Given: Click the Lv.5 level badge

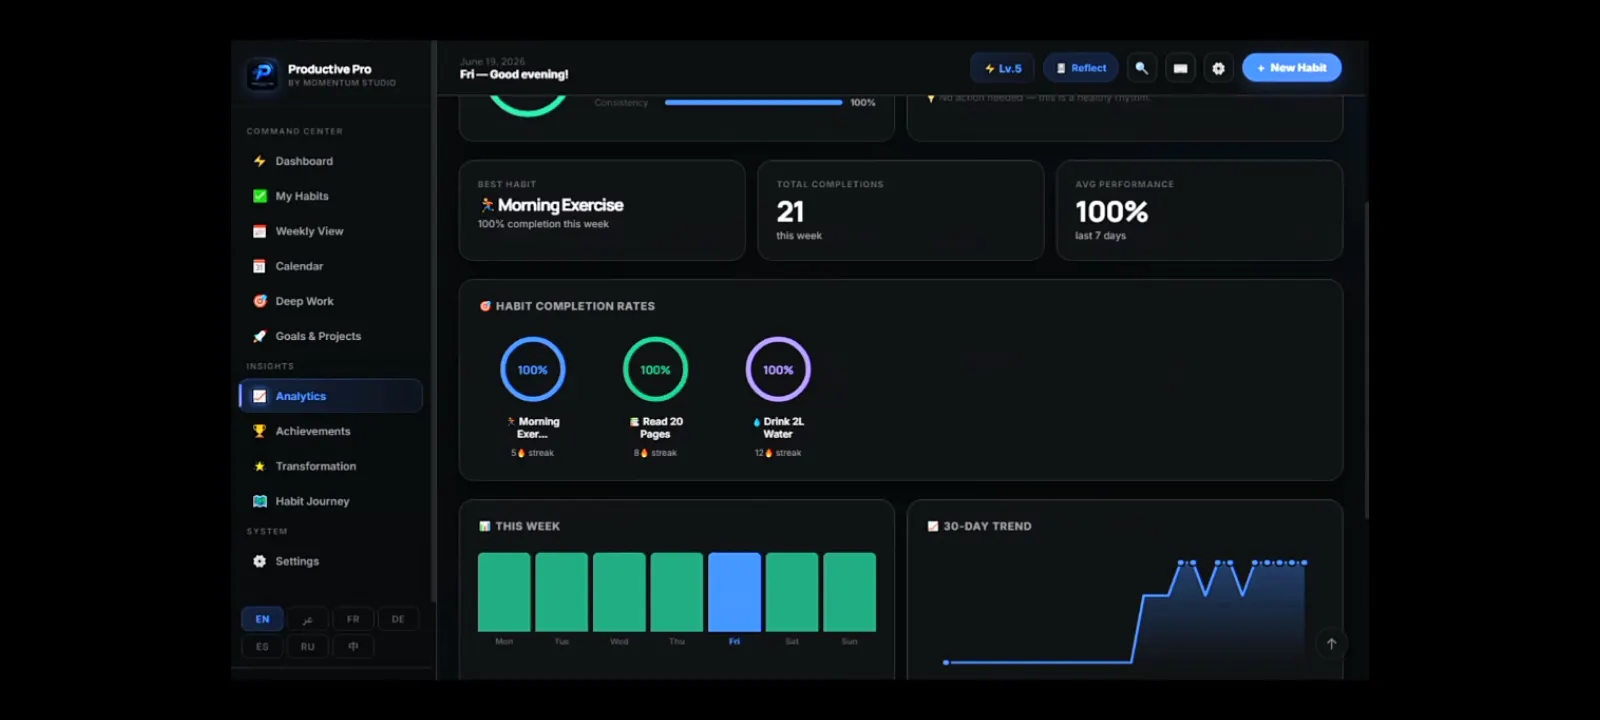Looking at the screenshot, I should [1003, 68].
